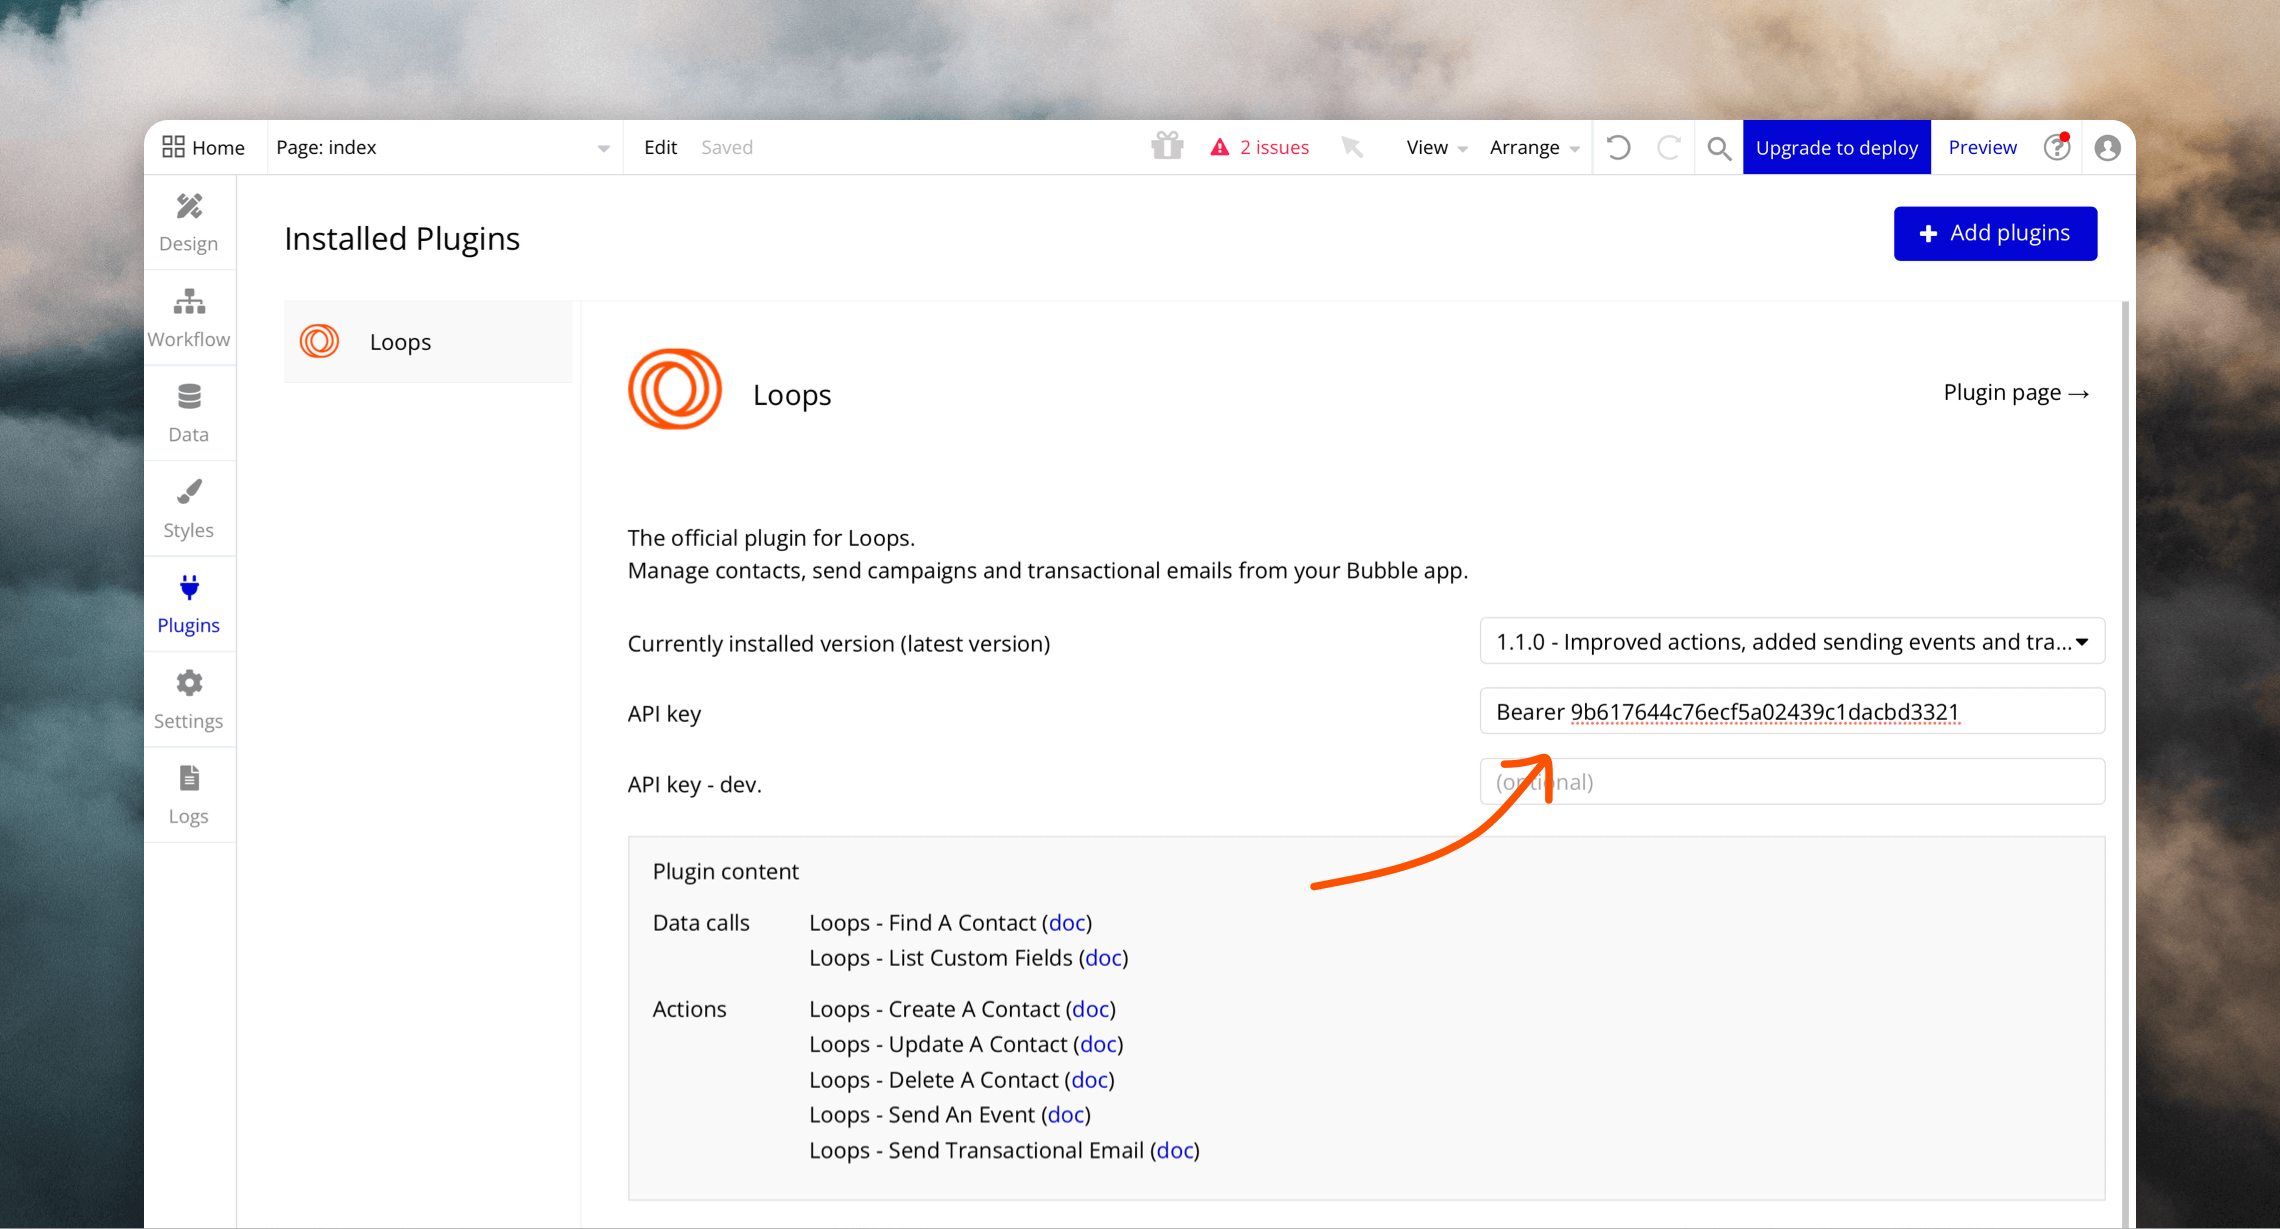Open the help question mark icon

tap(2056, 147)
